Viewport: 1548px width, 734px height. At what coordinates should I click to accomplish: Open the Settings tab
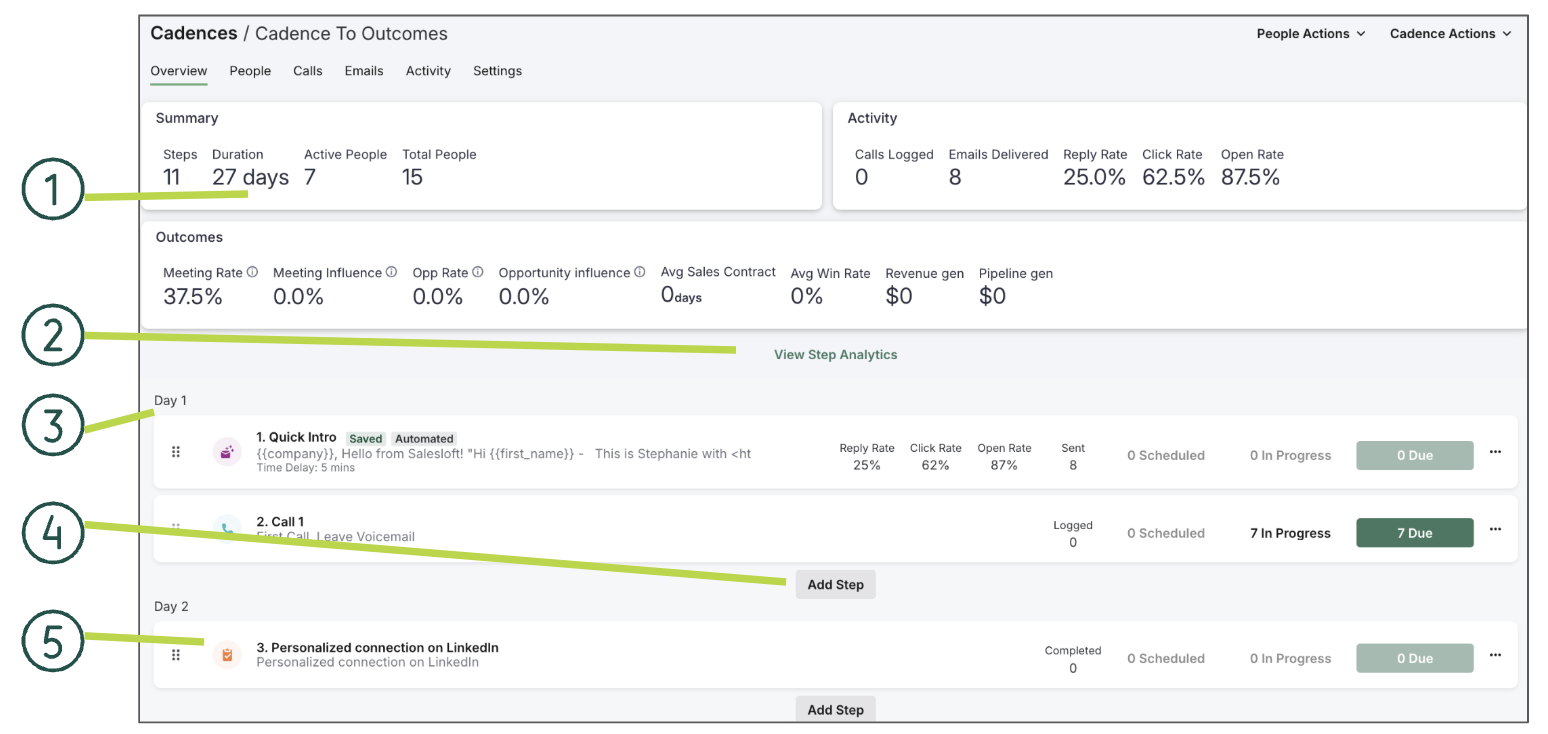pos(497,70)
